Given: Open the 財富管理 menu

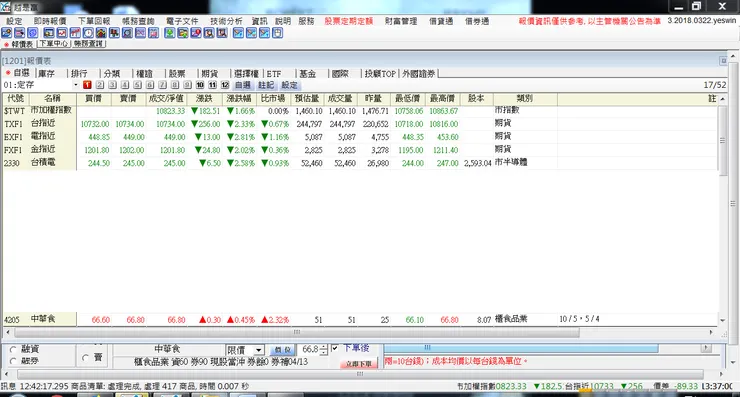Looking at the screenshot, I should (401, 21).
